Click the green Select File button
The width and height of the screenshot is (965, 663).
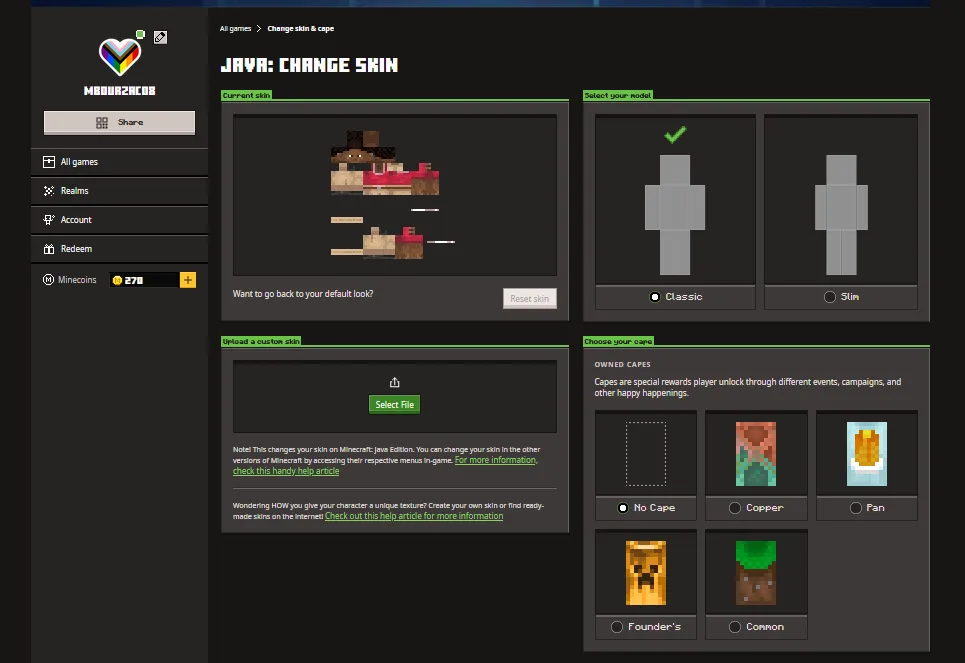[x=394, y=404]
